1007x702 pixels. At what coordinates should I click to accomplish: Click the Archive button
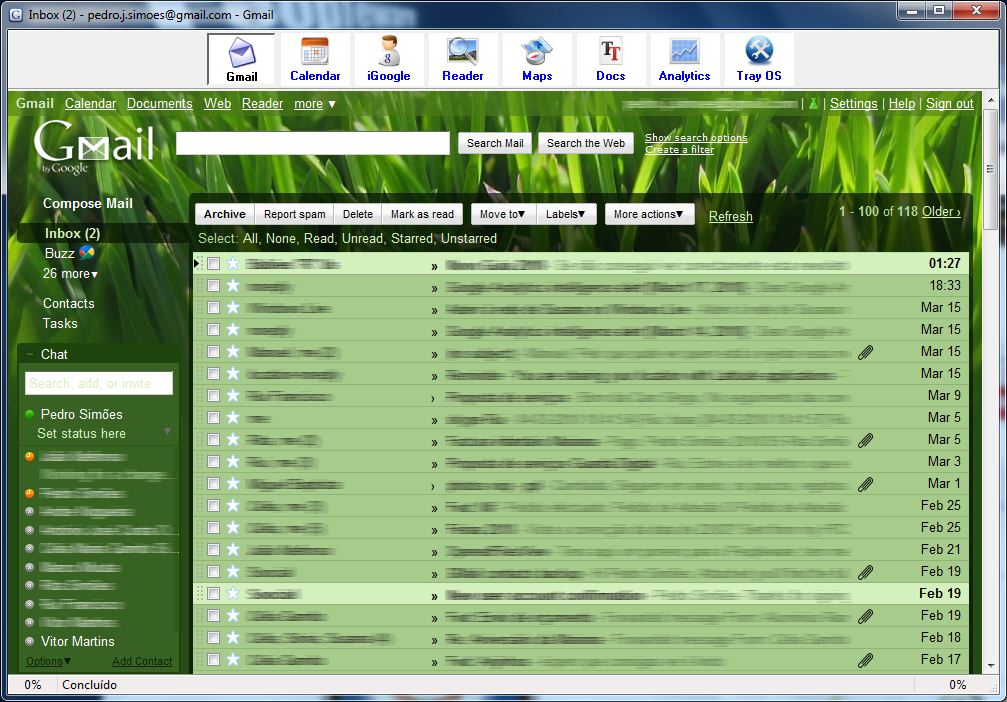point(225,214)
